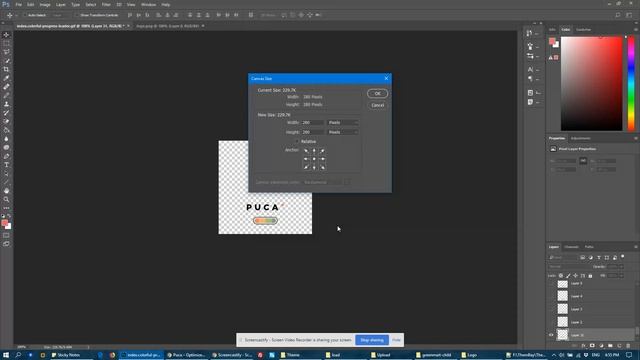Click the Lock all padlock icon

tap(590, 276)
